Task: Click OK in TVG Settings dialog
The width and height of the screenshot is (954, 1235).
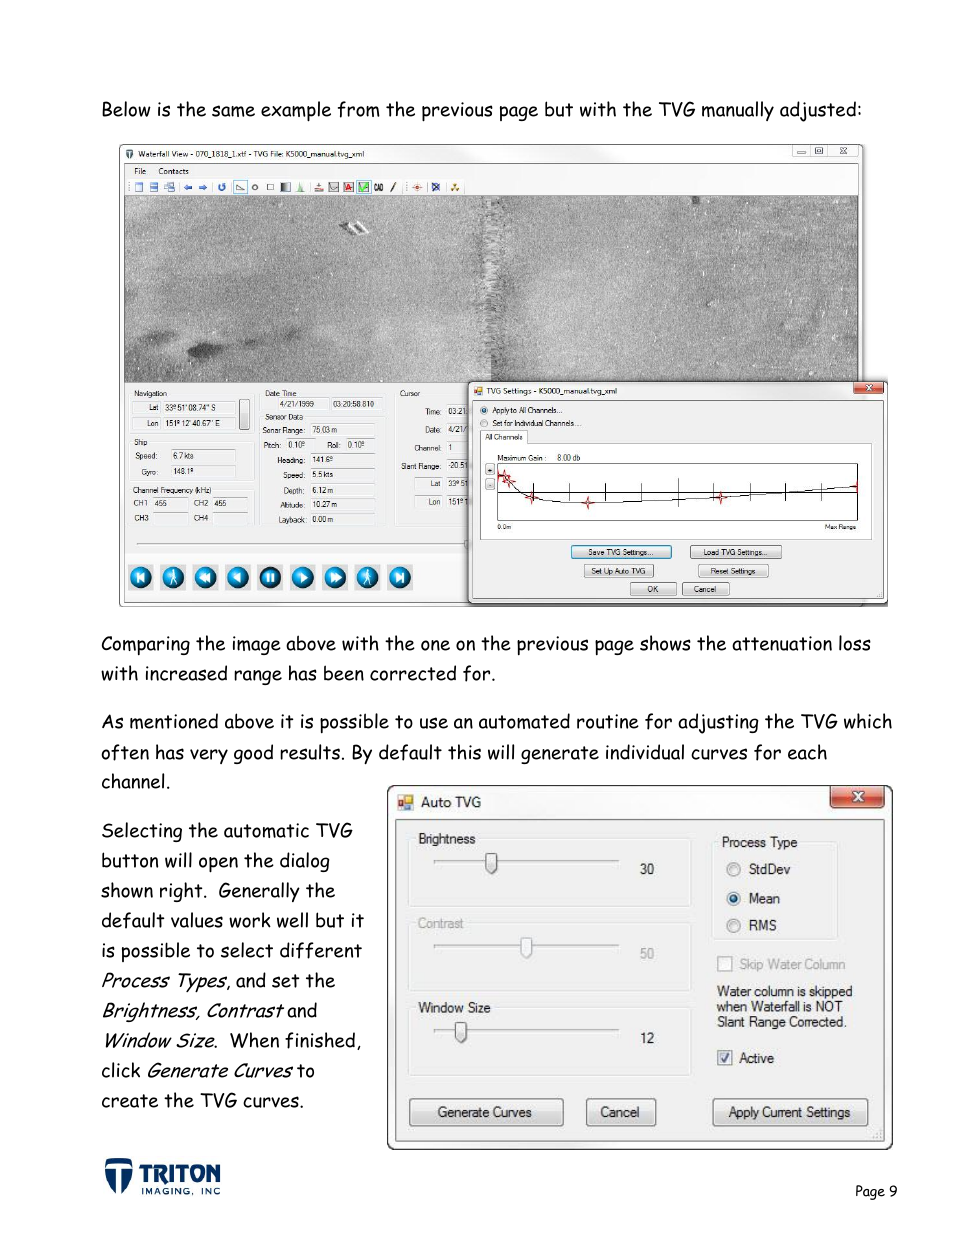Action: (x=652, y=589)
